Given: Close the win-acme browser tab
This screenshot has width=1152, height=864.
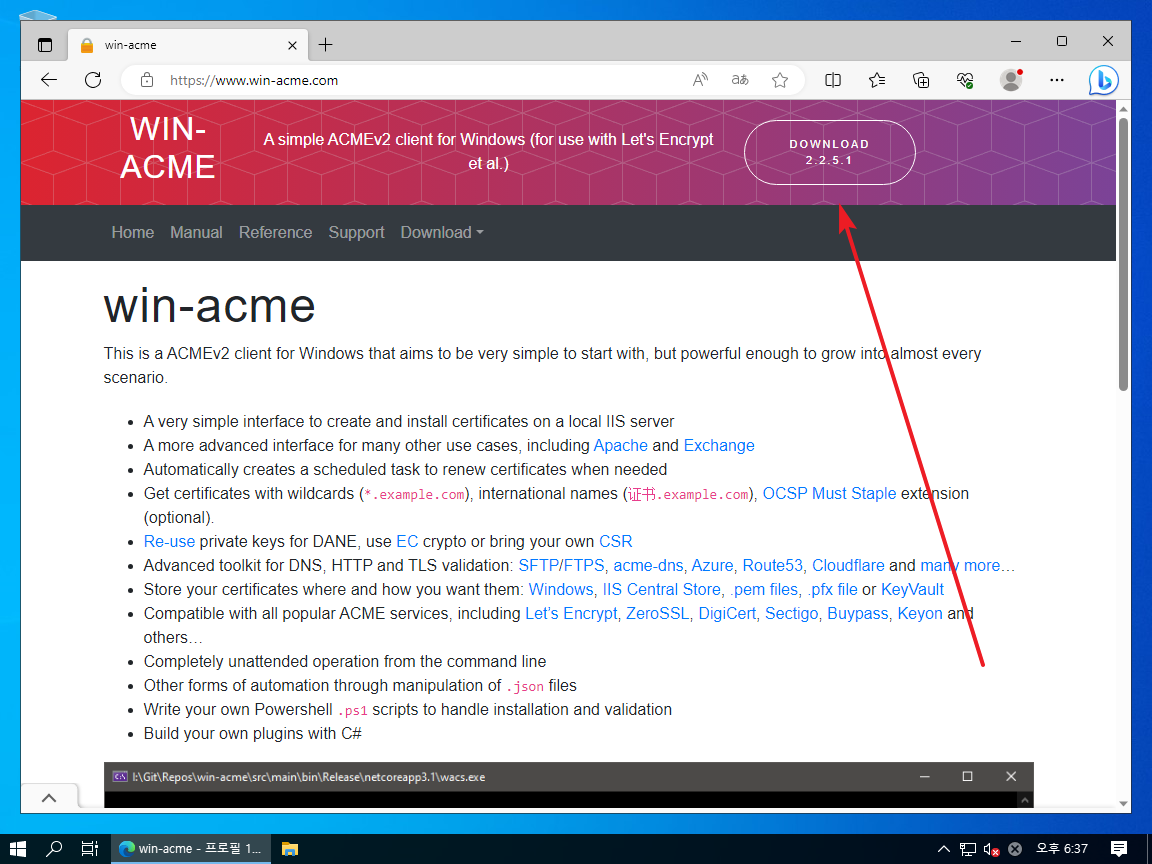Looking at the screenshot, I should [292, 45].
